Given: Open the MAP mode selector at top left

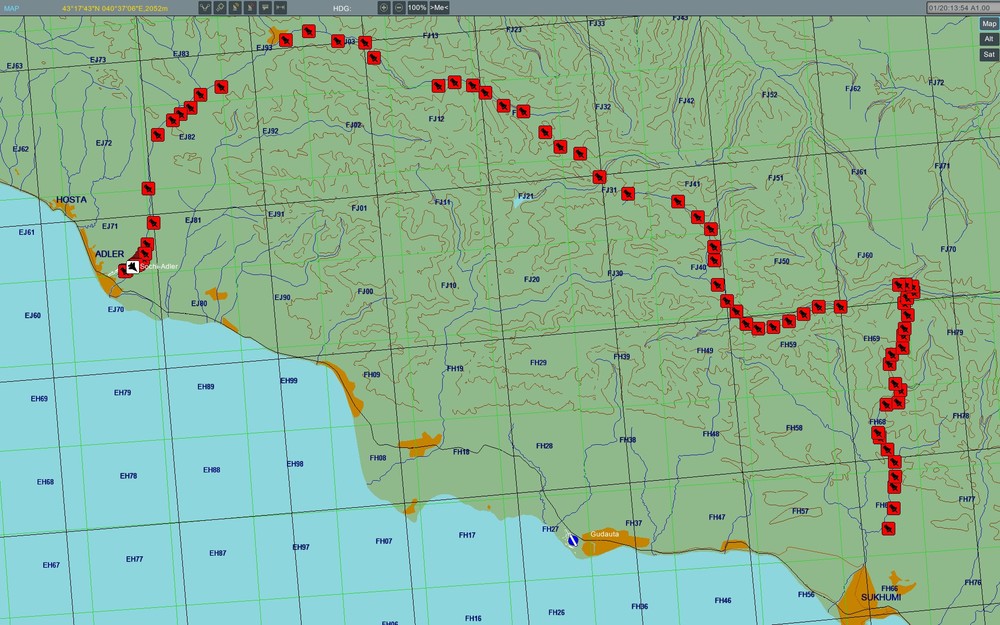Looking at the screenshot, I should click(14, 7).
